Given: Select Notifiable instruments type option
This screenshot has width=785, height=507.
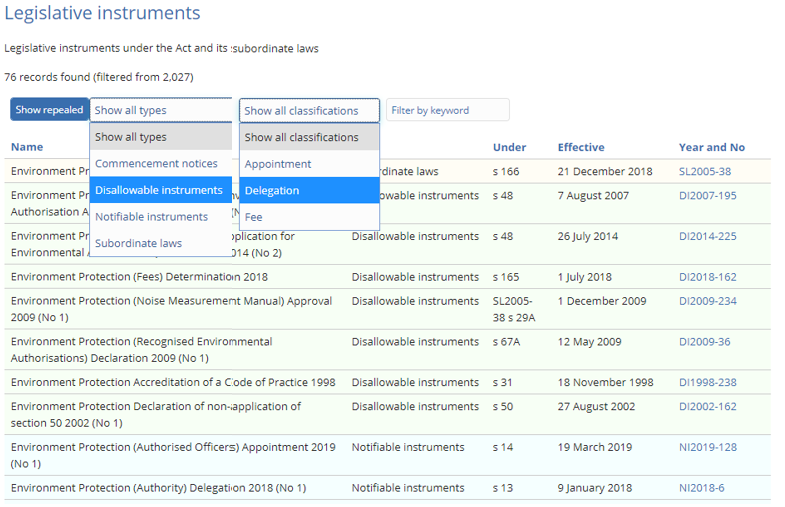Looking at the screenshot, I should [x=161, y=217].
